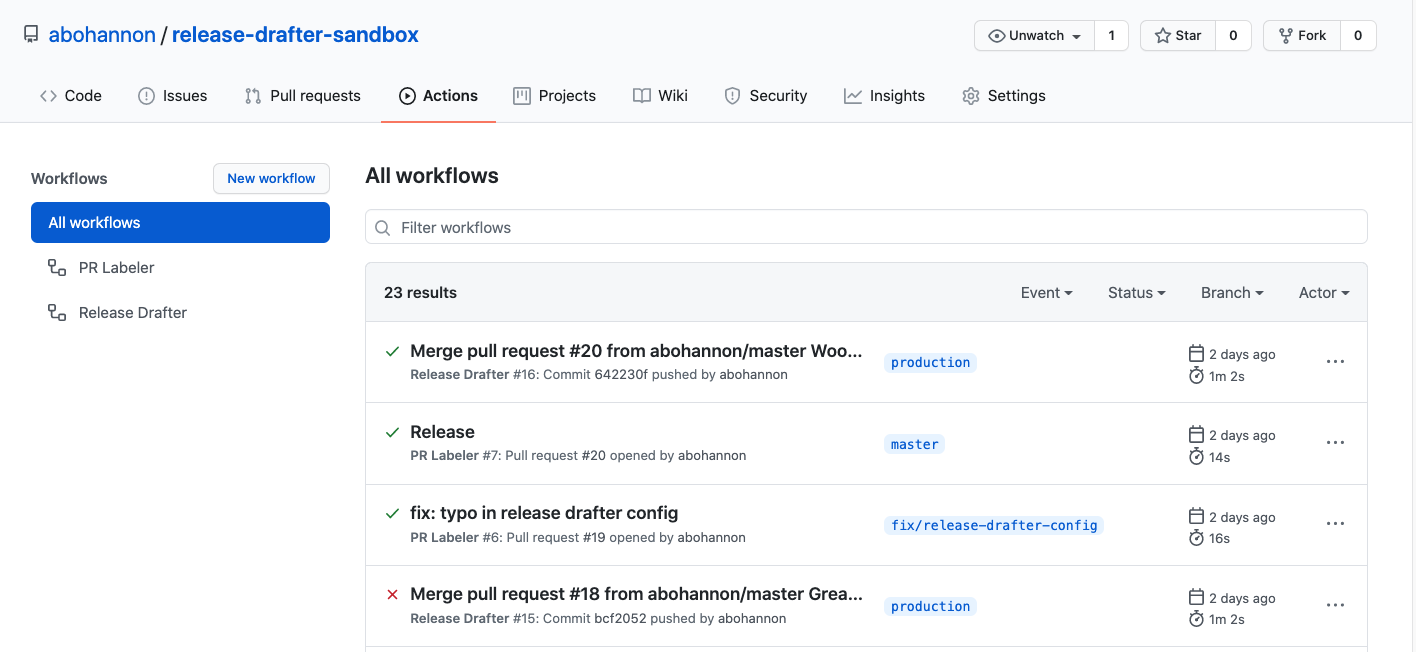
Task: Click success checkmark on Merge pull request #20
Action: tap(393, 351)
